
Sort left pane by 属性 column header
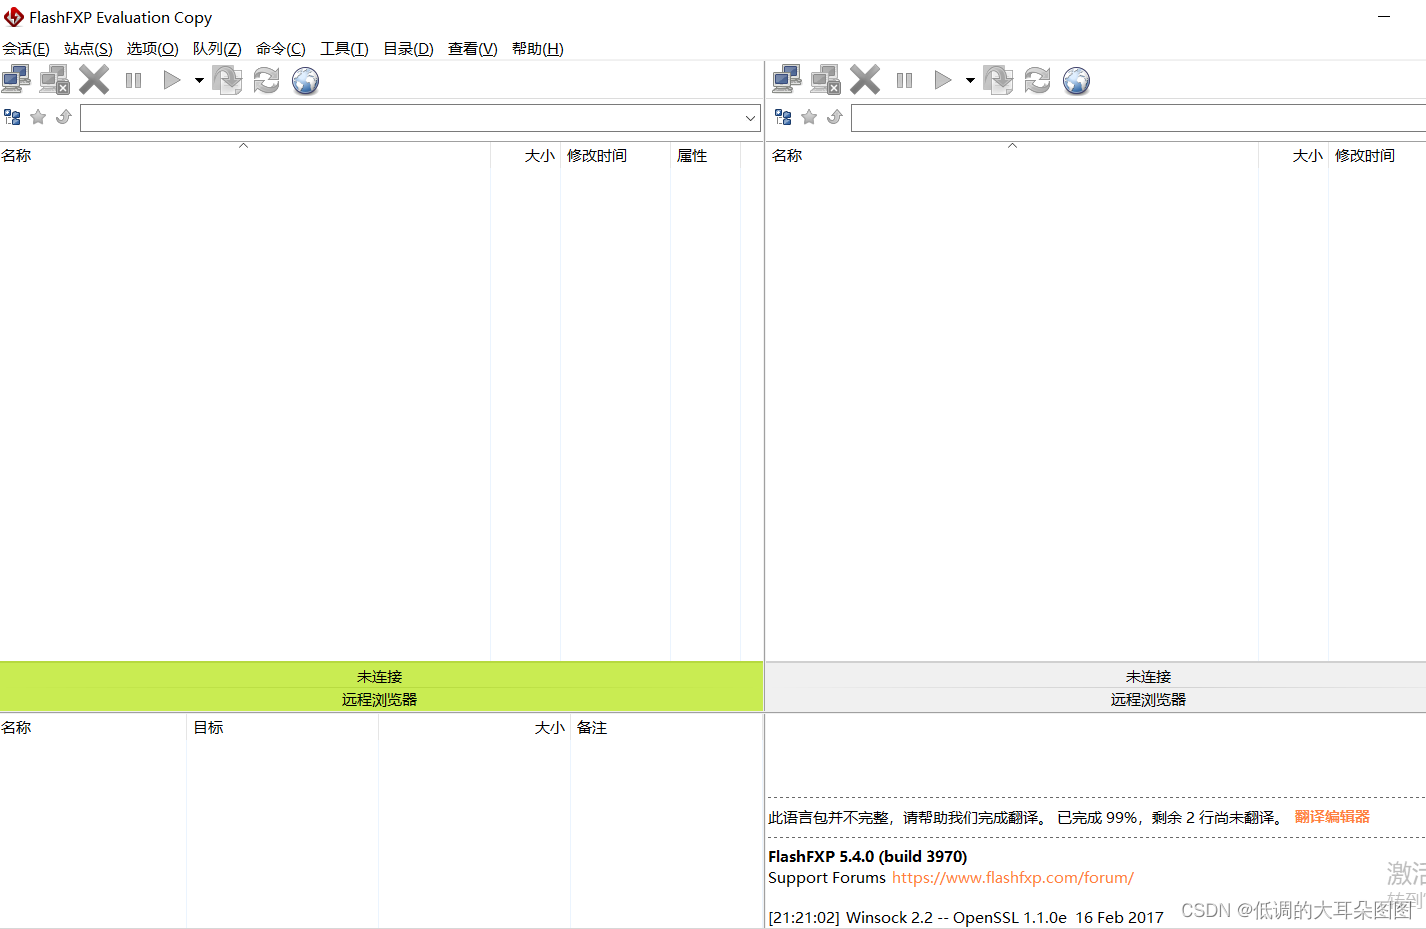point(705,155)
